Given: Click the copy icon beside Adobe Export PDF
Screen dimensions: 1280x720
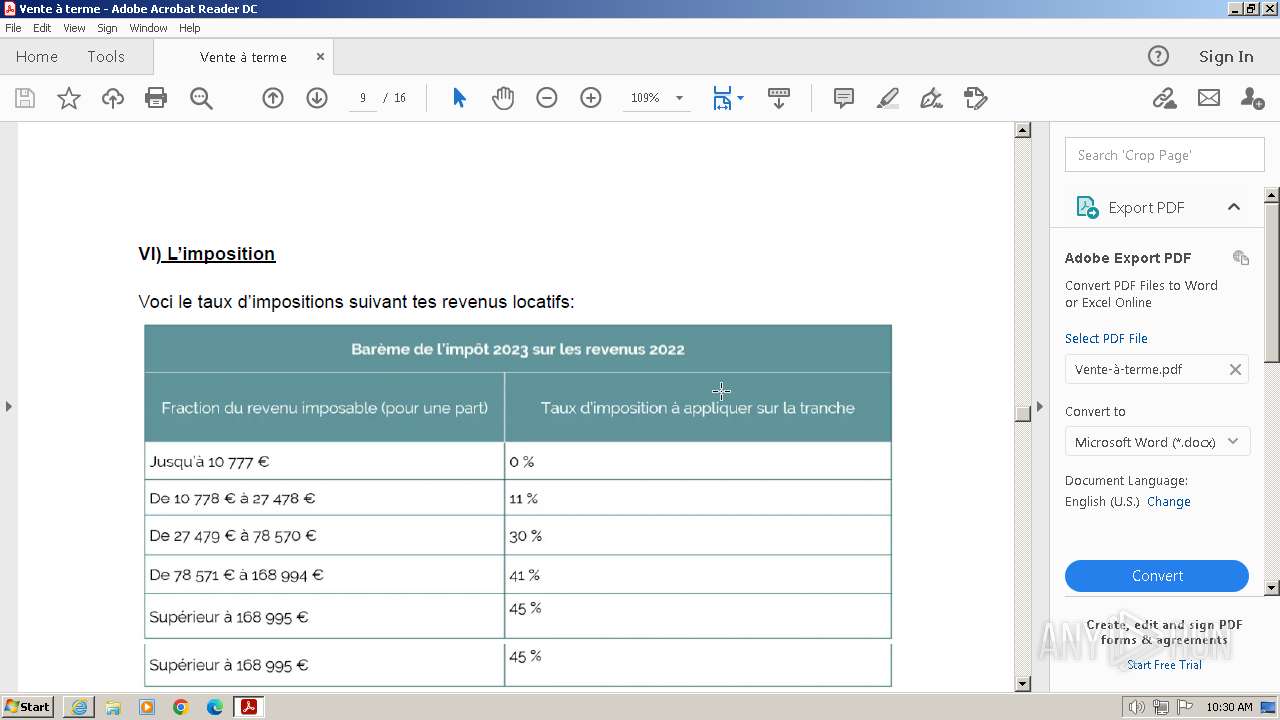Looking at the screenshot, I should pyautogui.click(x=1241, y=257).
